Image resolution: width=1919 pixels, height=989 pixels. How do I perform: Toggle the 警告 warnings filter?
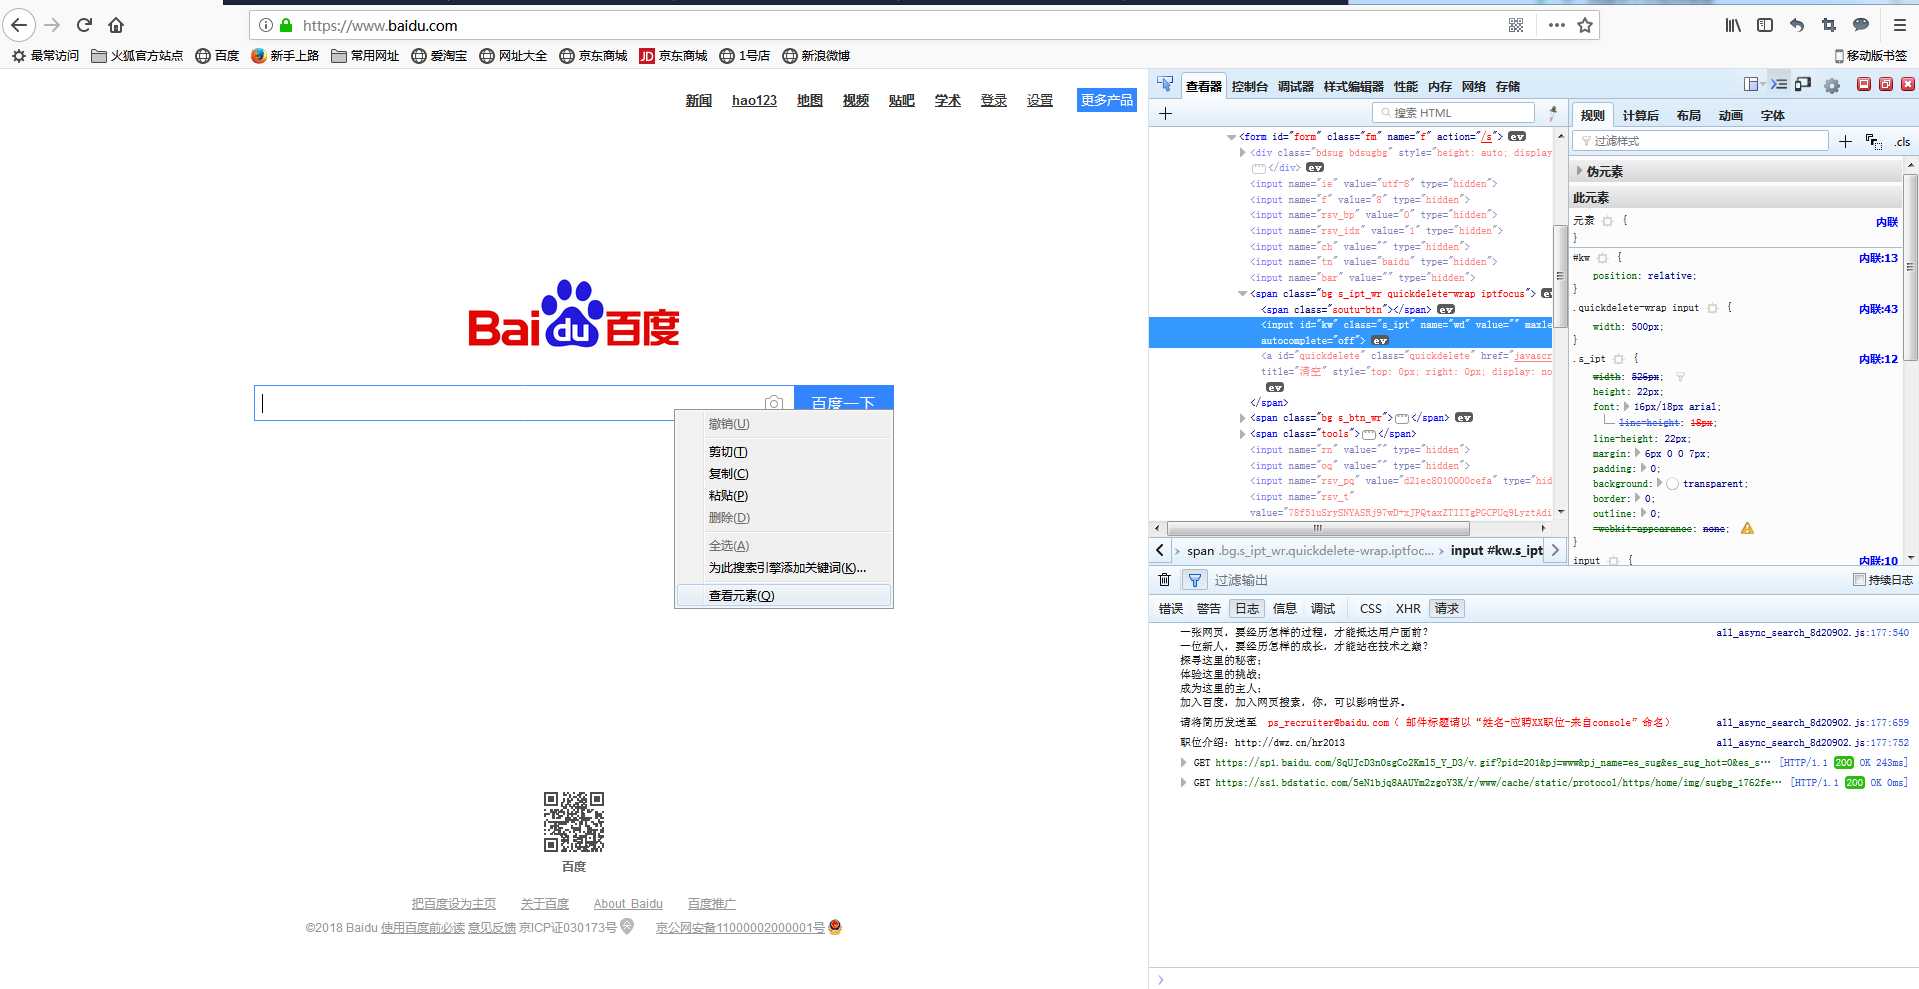point(1208,608)
